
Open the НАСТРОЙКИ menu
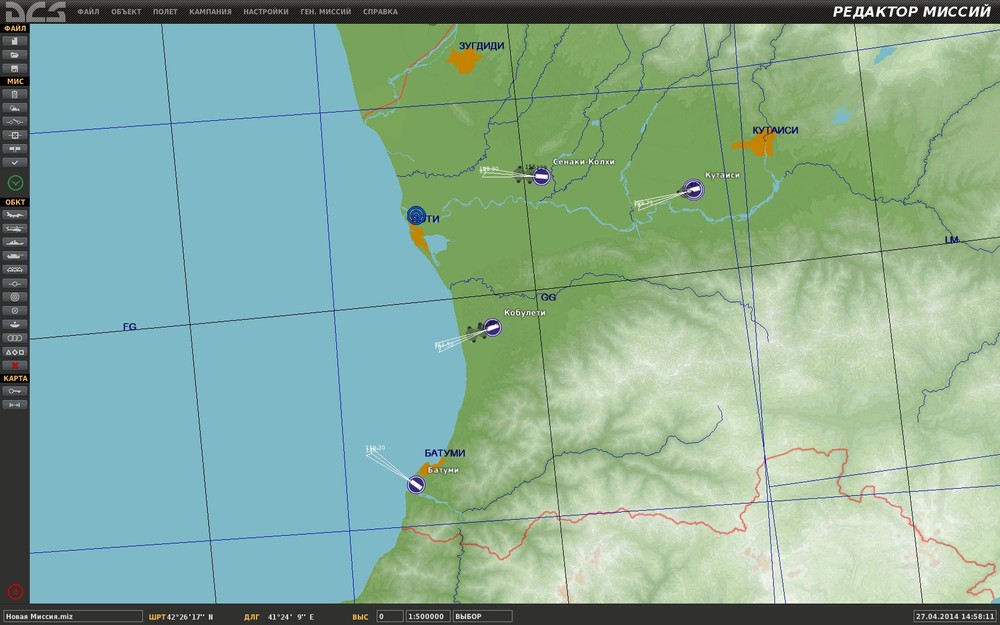click(x=266, y=11)
